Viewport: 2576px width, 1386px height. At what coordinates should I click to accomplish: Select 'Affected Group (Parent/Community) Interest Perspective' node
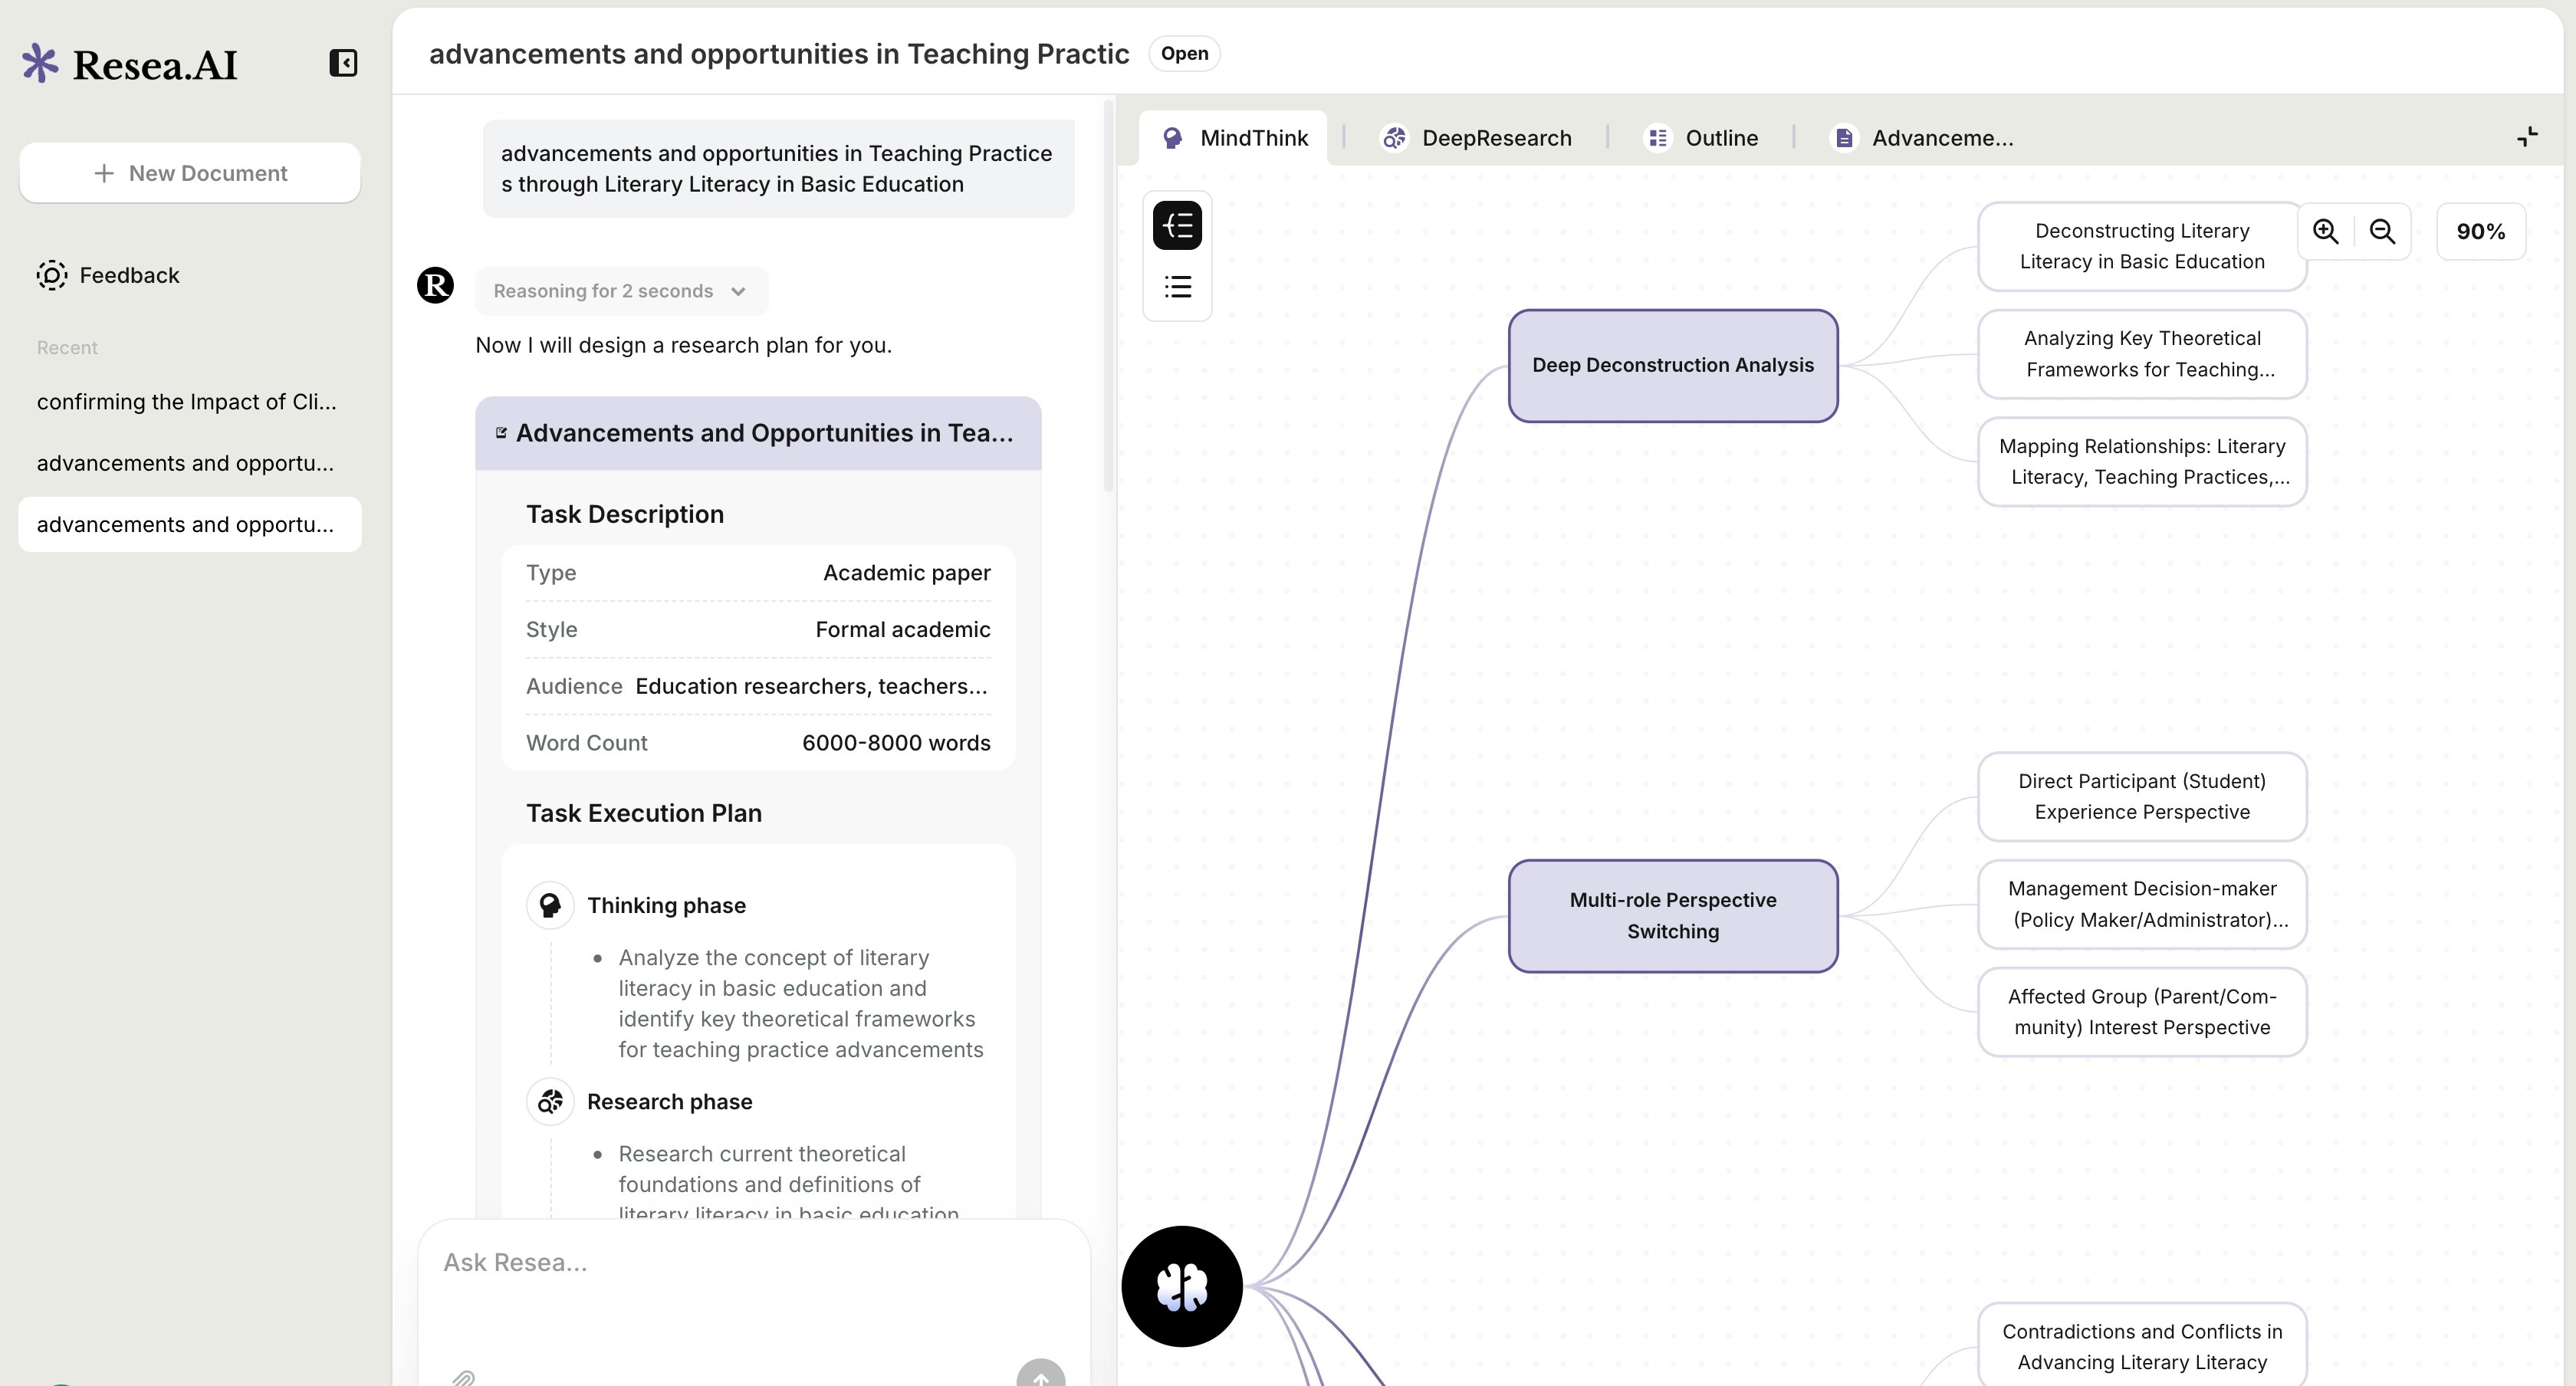[x=2142, y=1012]
